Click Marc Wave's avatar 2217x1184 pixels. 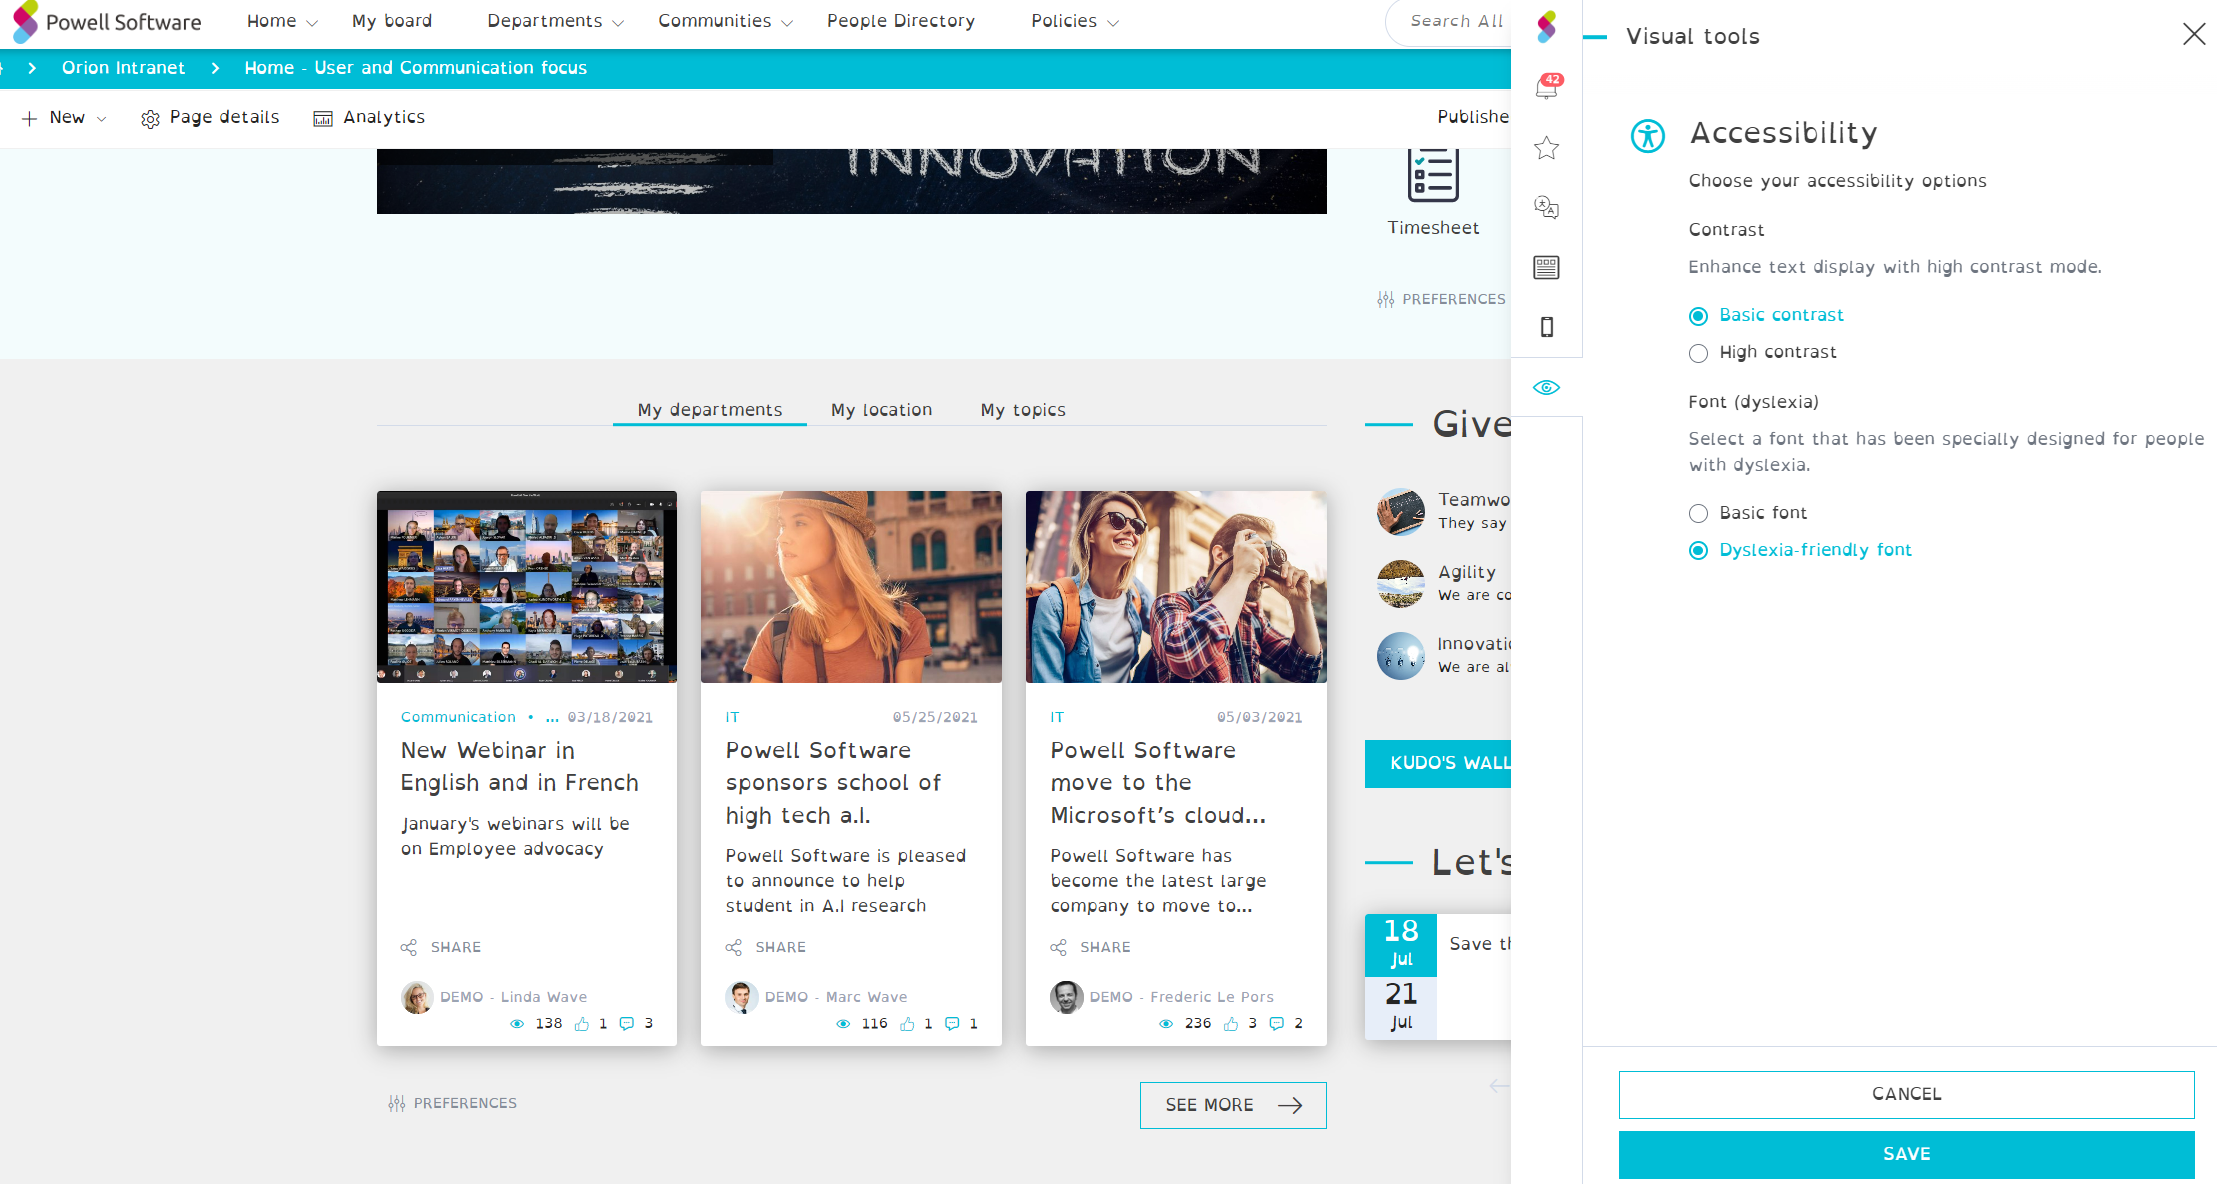pos(741,997)
